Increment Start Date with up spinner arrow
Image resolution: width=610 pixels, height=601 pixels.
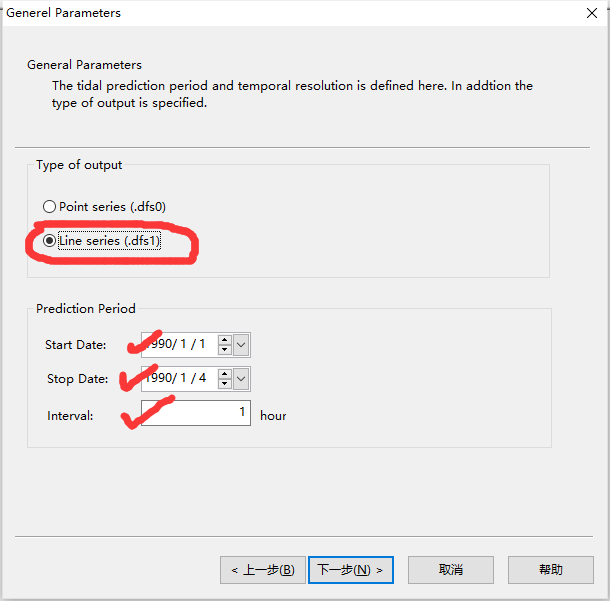225,340
